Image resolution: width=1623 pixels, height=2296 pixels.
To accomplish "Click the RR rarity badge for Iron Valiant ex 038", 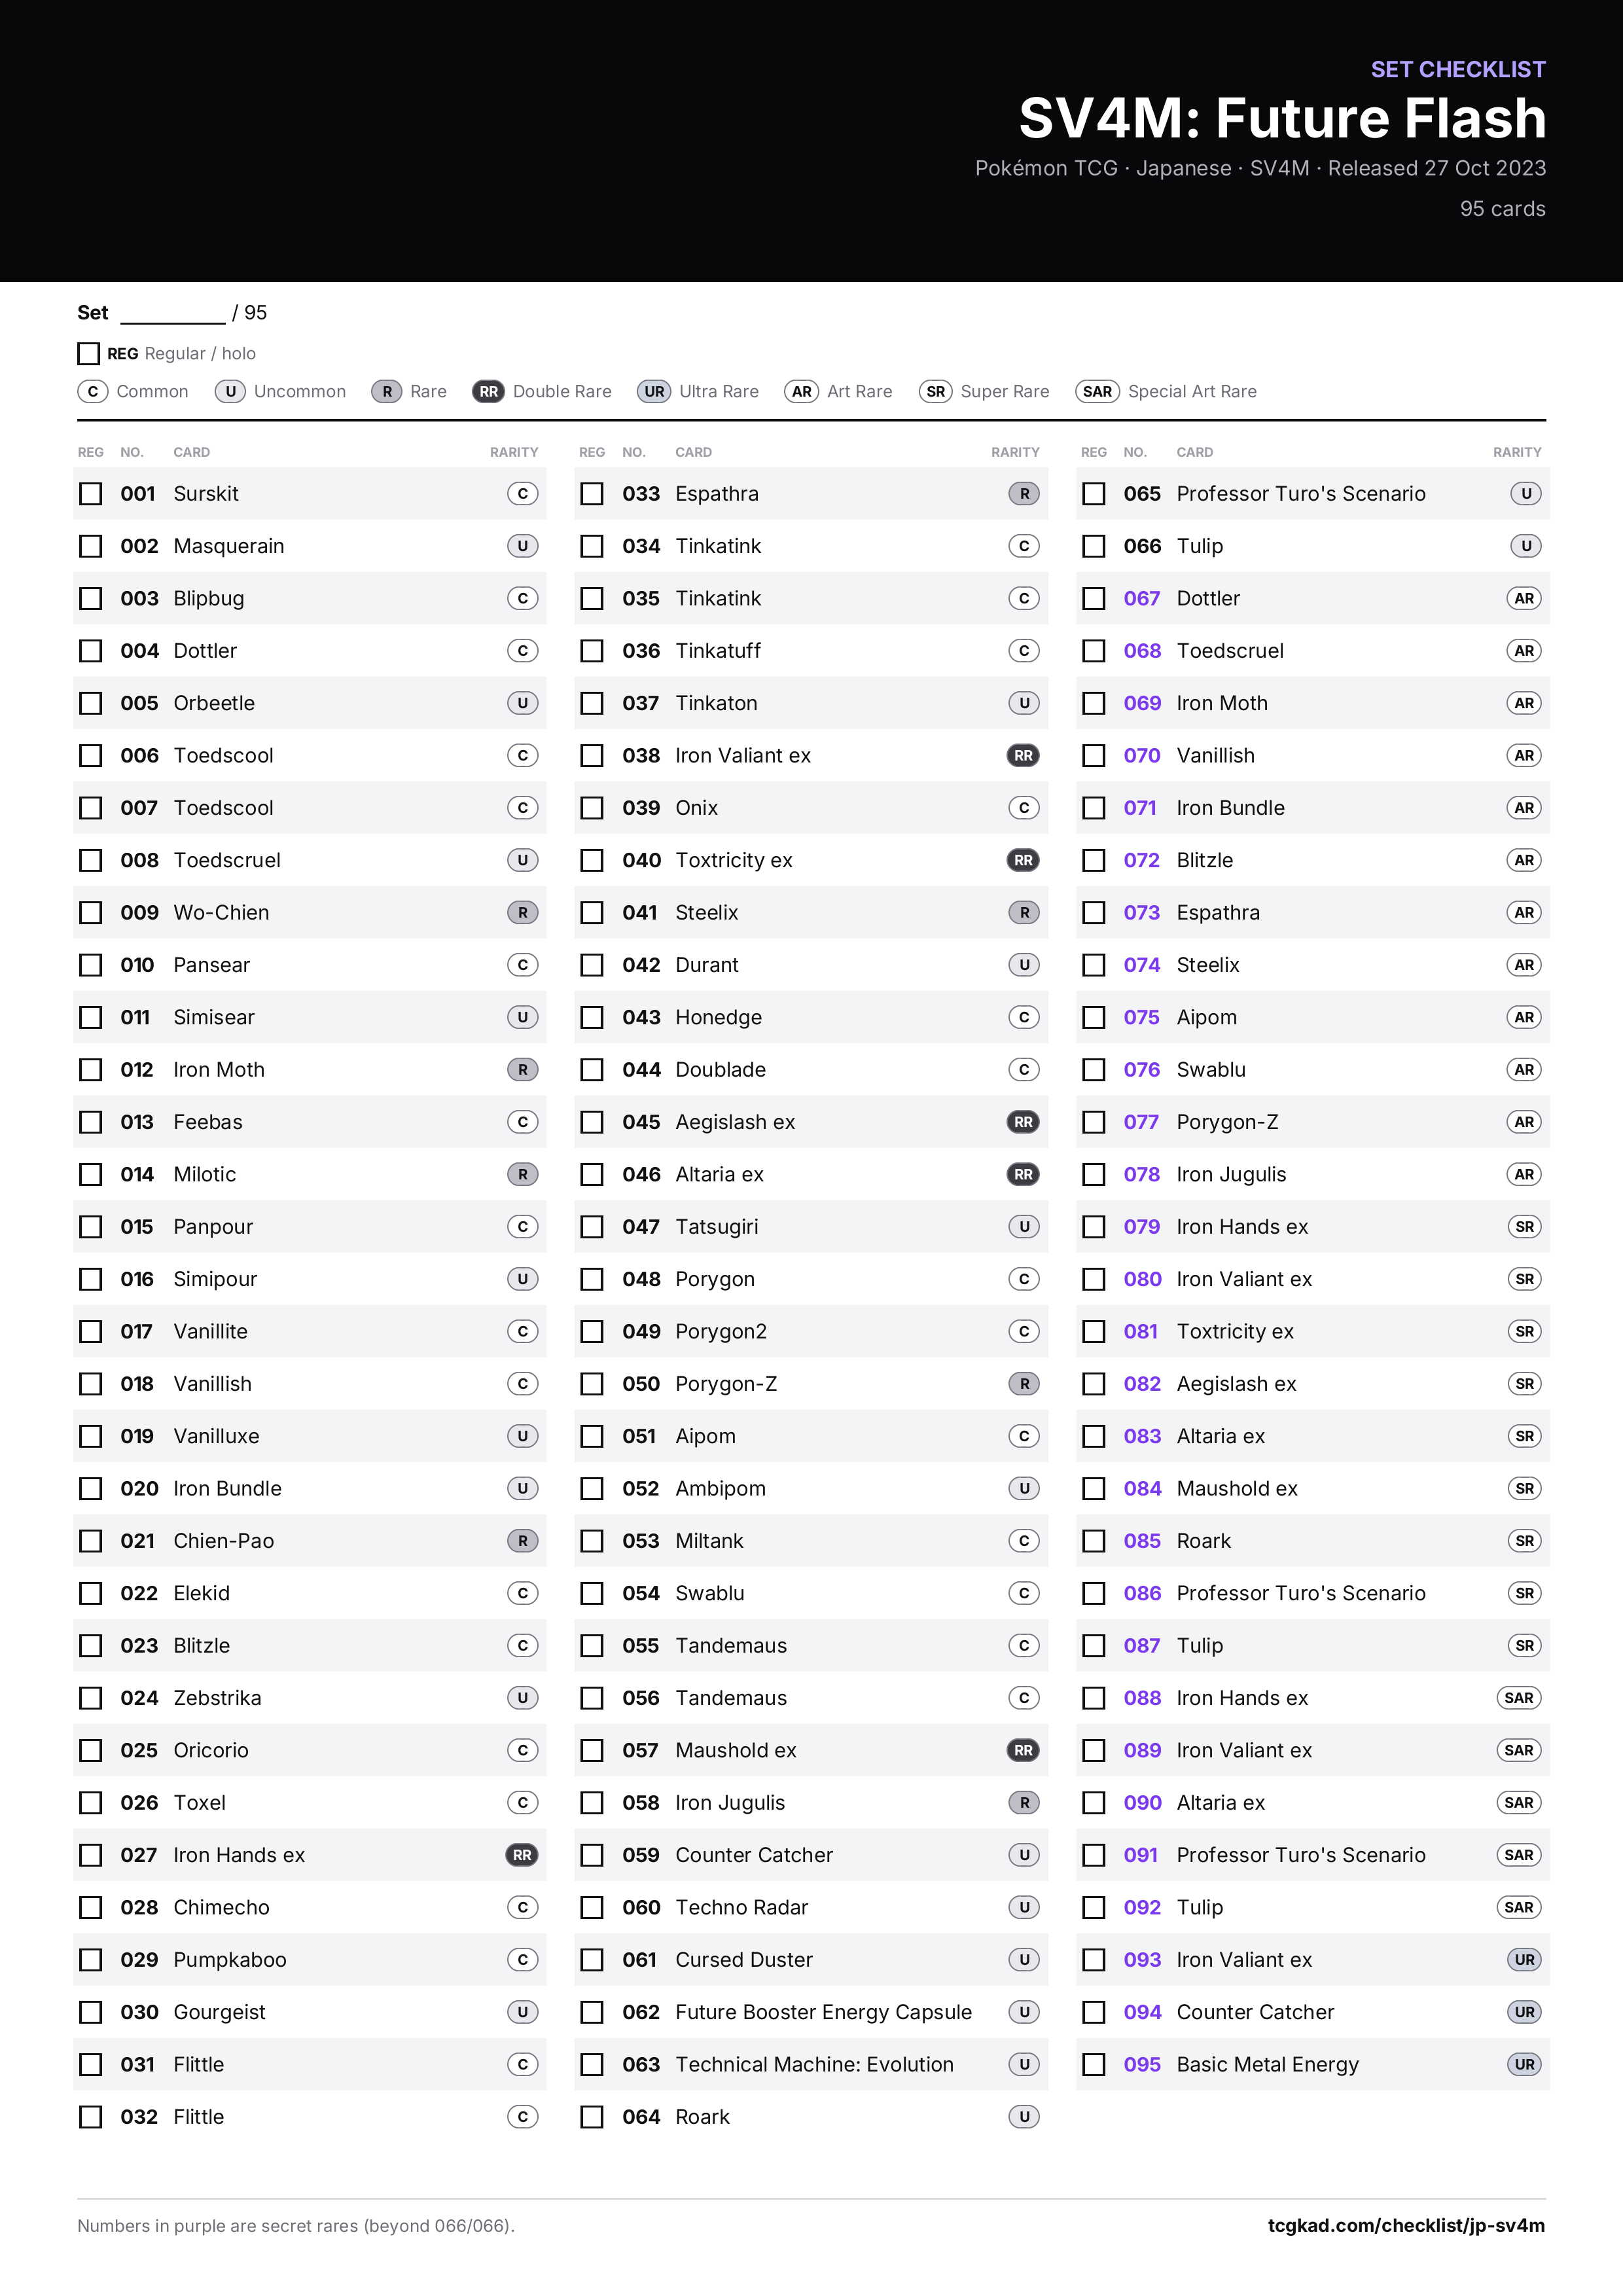I will (1023, 755).
